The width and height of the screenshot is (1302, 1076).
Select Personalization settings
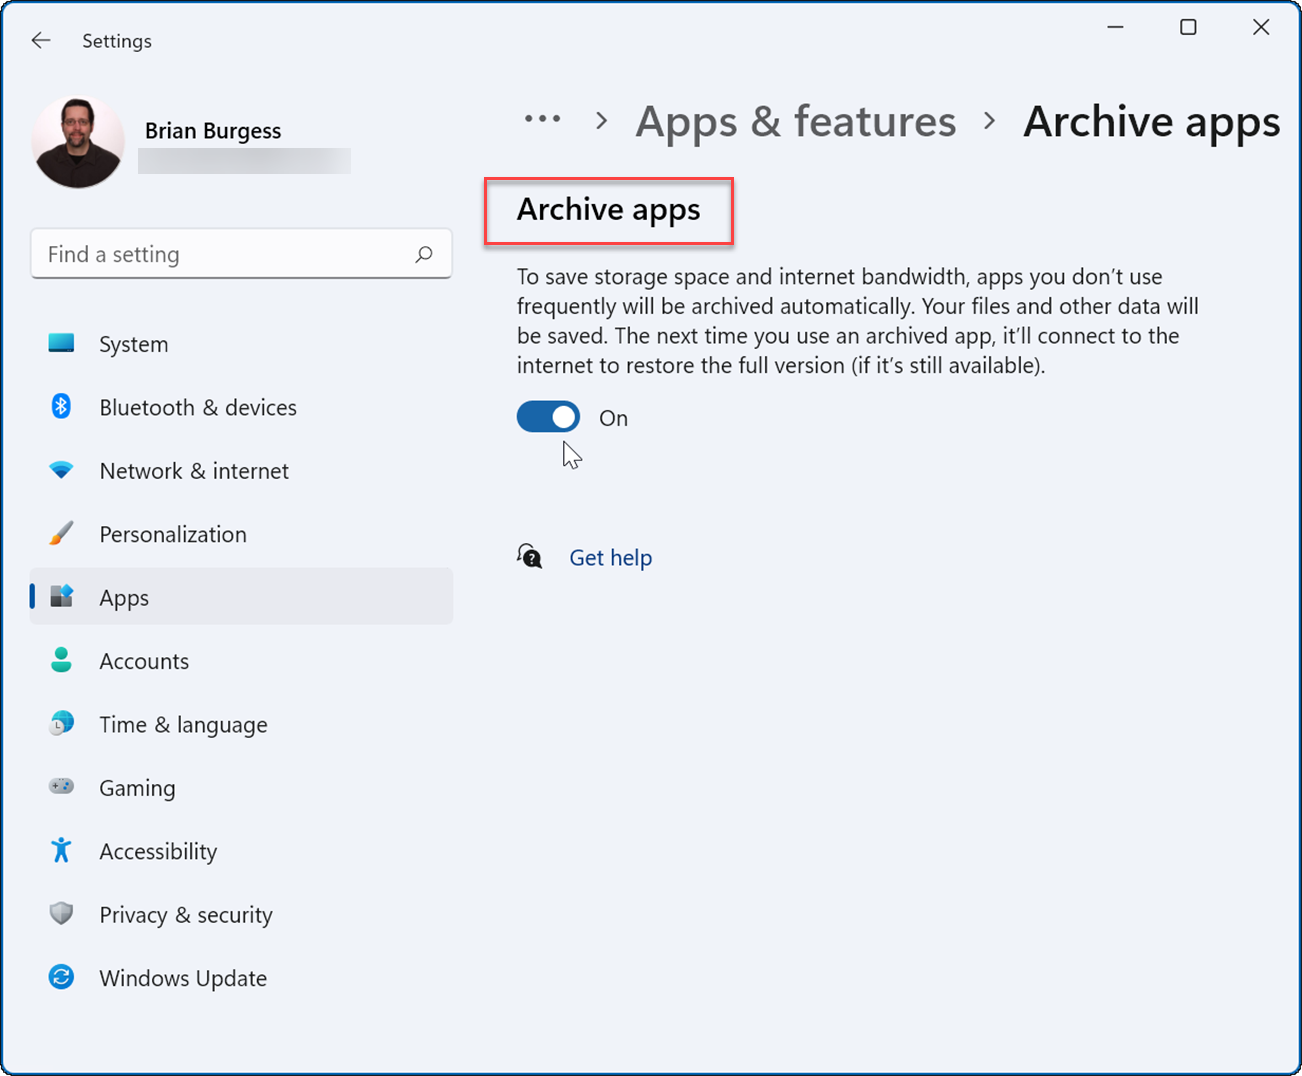click(172, 534)
